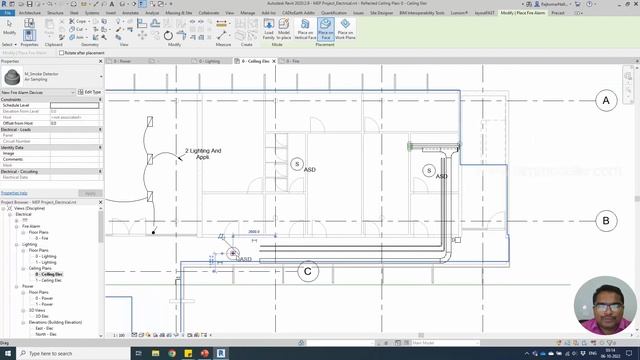Open the Type Properties icon above Properties
The width and height of the screenshot is (640, 360).
[29, 23]
